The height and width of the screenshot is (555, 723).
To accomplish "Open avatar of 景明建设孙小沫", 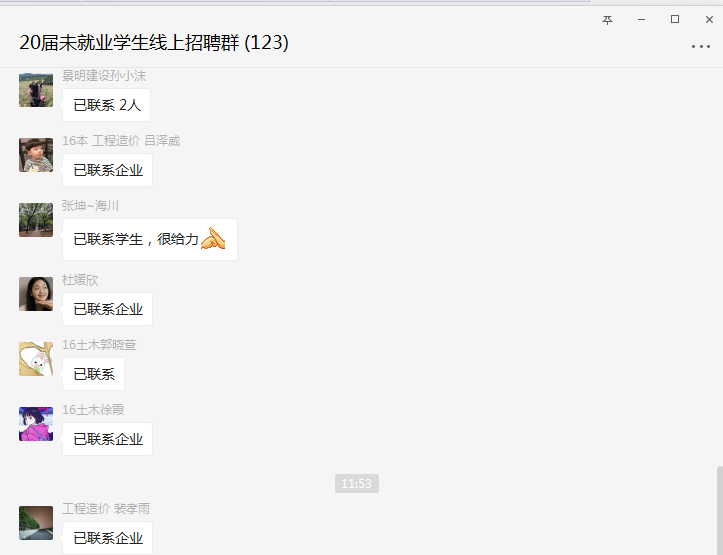I will [36, 90].
